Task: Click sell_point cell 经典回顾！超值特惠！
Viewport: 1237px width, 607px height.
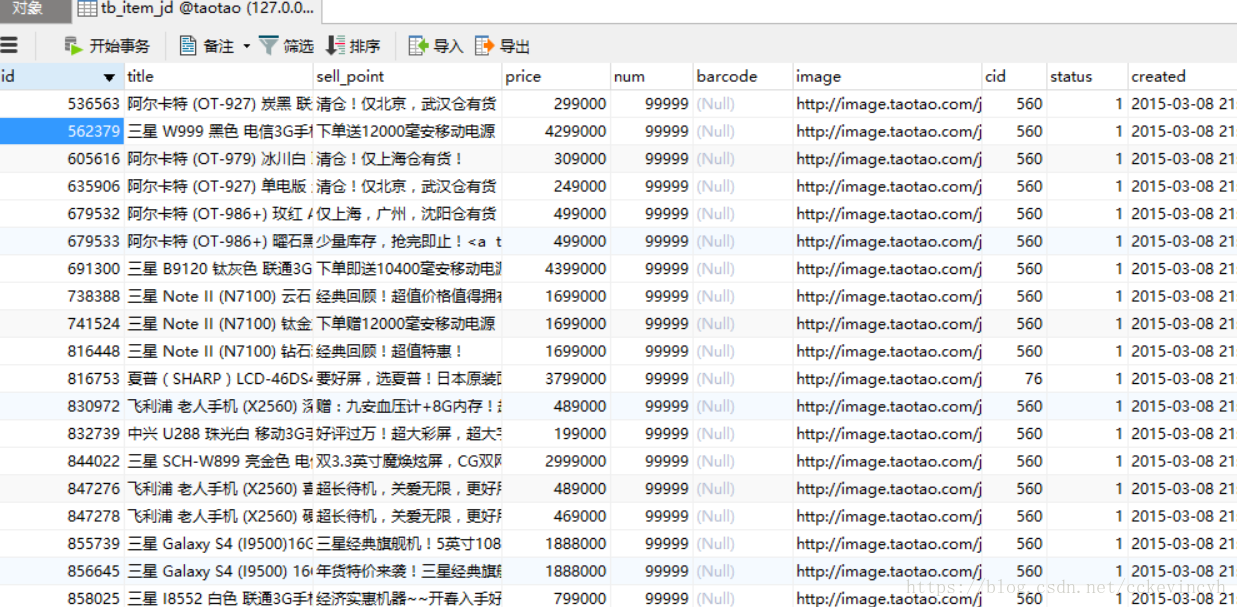Action: click(407, 351)
